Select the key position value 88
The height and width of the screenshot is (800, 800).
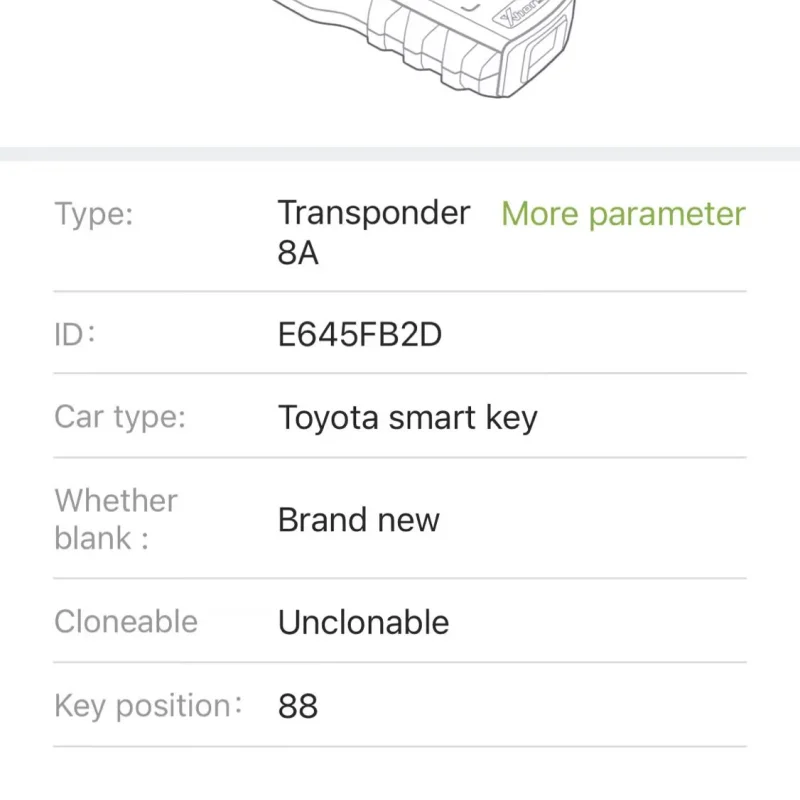(x=298, y=706)
